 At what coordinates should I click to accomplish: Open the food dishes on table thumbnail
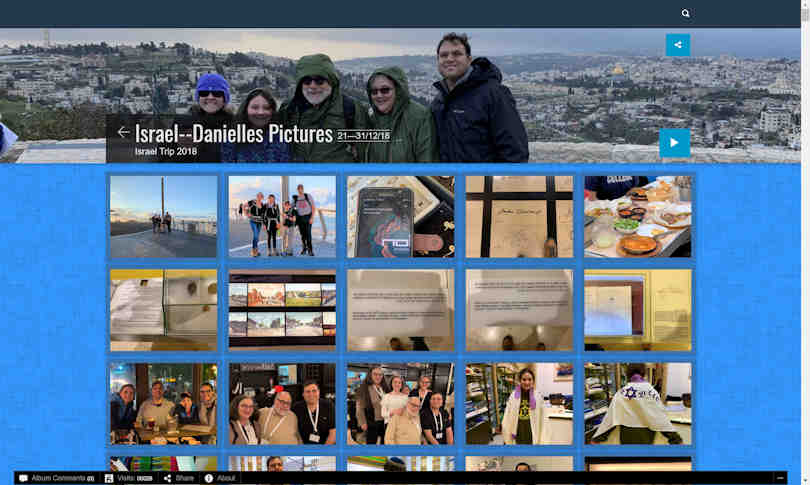point(637,217)
